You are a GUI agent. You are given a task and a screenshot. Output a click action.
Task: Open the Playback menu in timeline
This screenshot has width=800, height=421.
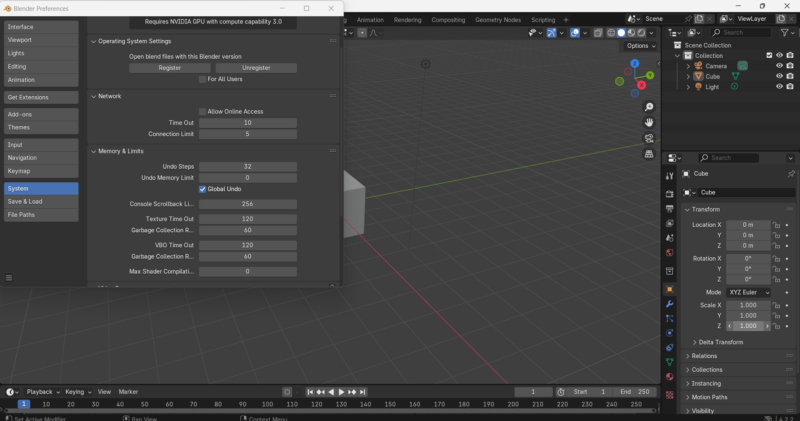pos(42,392)
